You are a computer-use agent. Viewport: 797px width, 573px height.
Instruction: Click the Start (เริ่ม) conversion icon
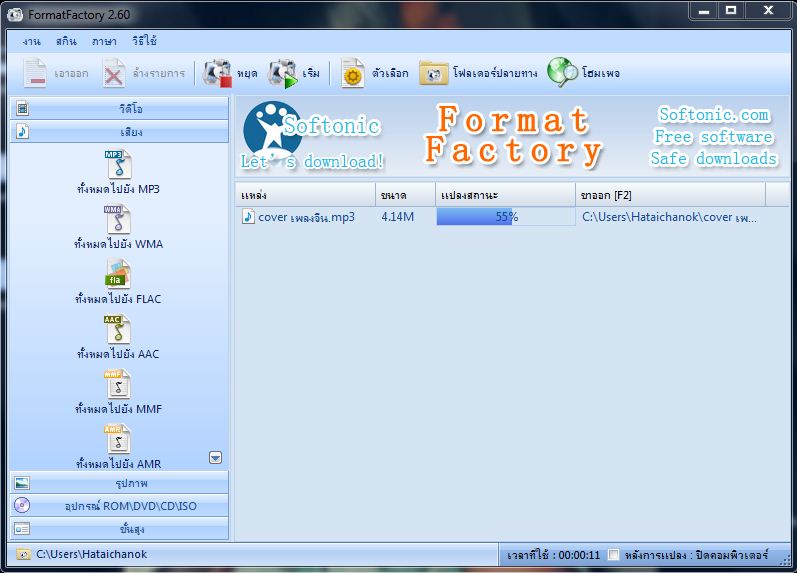283,73
